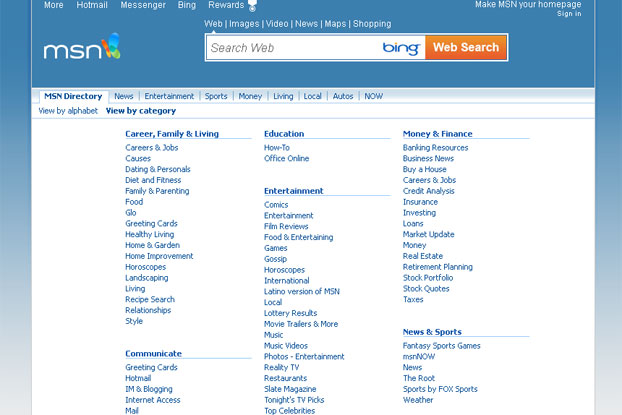The image size is (622, 415).
Task: Click the Music Videos link
Action: click(x=286, y=346)
